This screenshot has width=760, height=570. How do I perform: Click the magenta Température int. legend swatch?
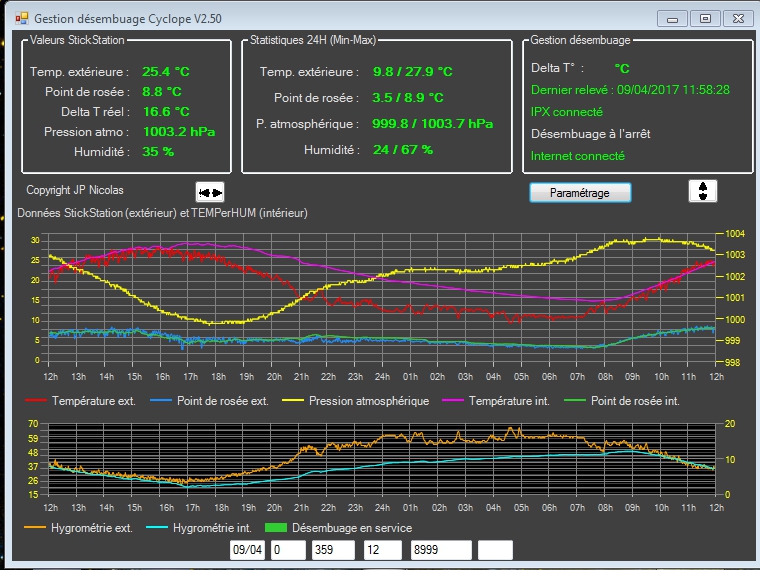(x=453, y=400)
